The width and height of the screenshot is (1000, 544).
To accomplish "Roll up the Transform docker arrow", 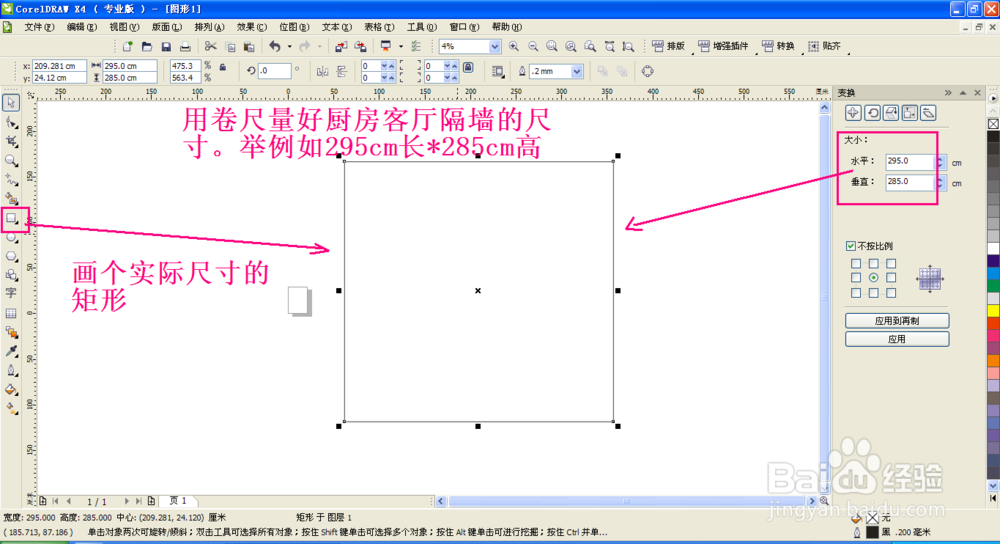I will [963, 93].
